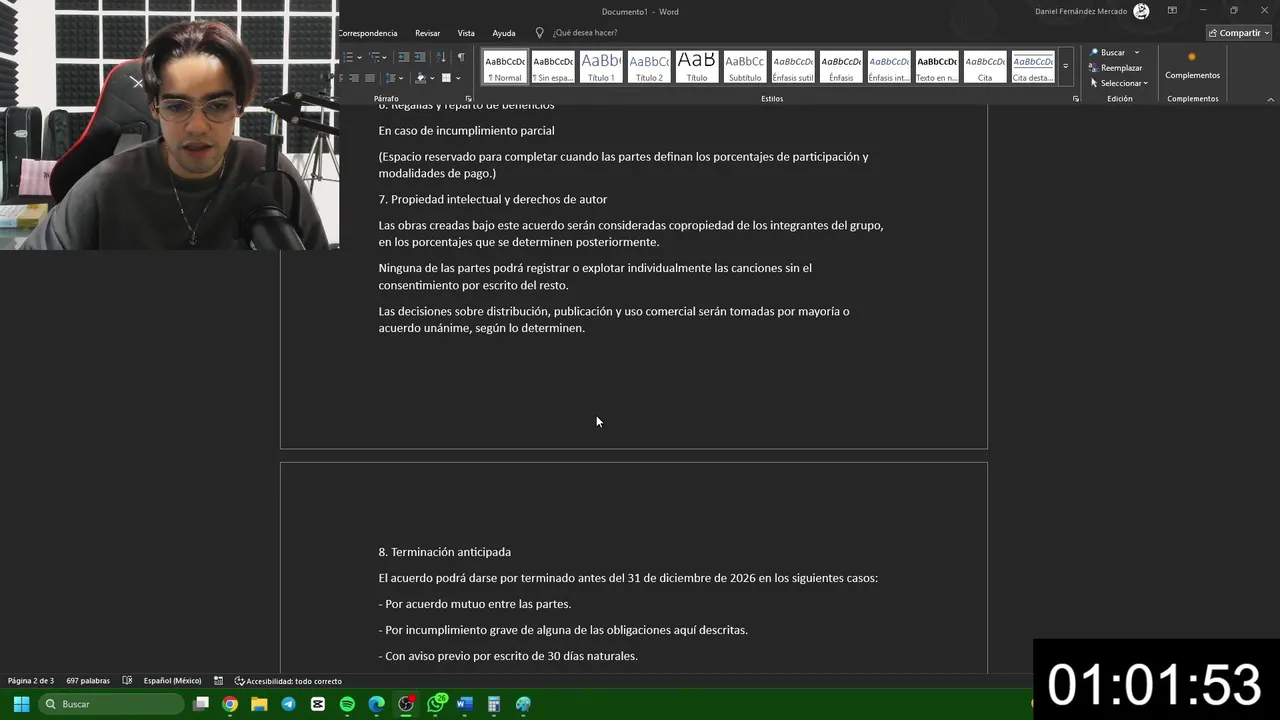This screenshot has width=1280, height=720.
Task: Click taskbar Buscar search box
Action: (112, 704)
